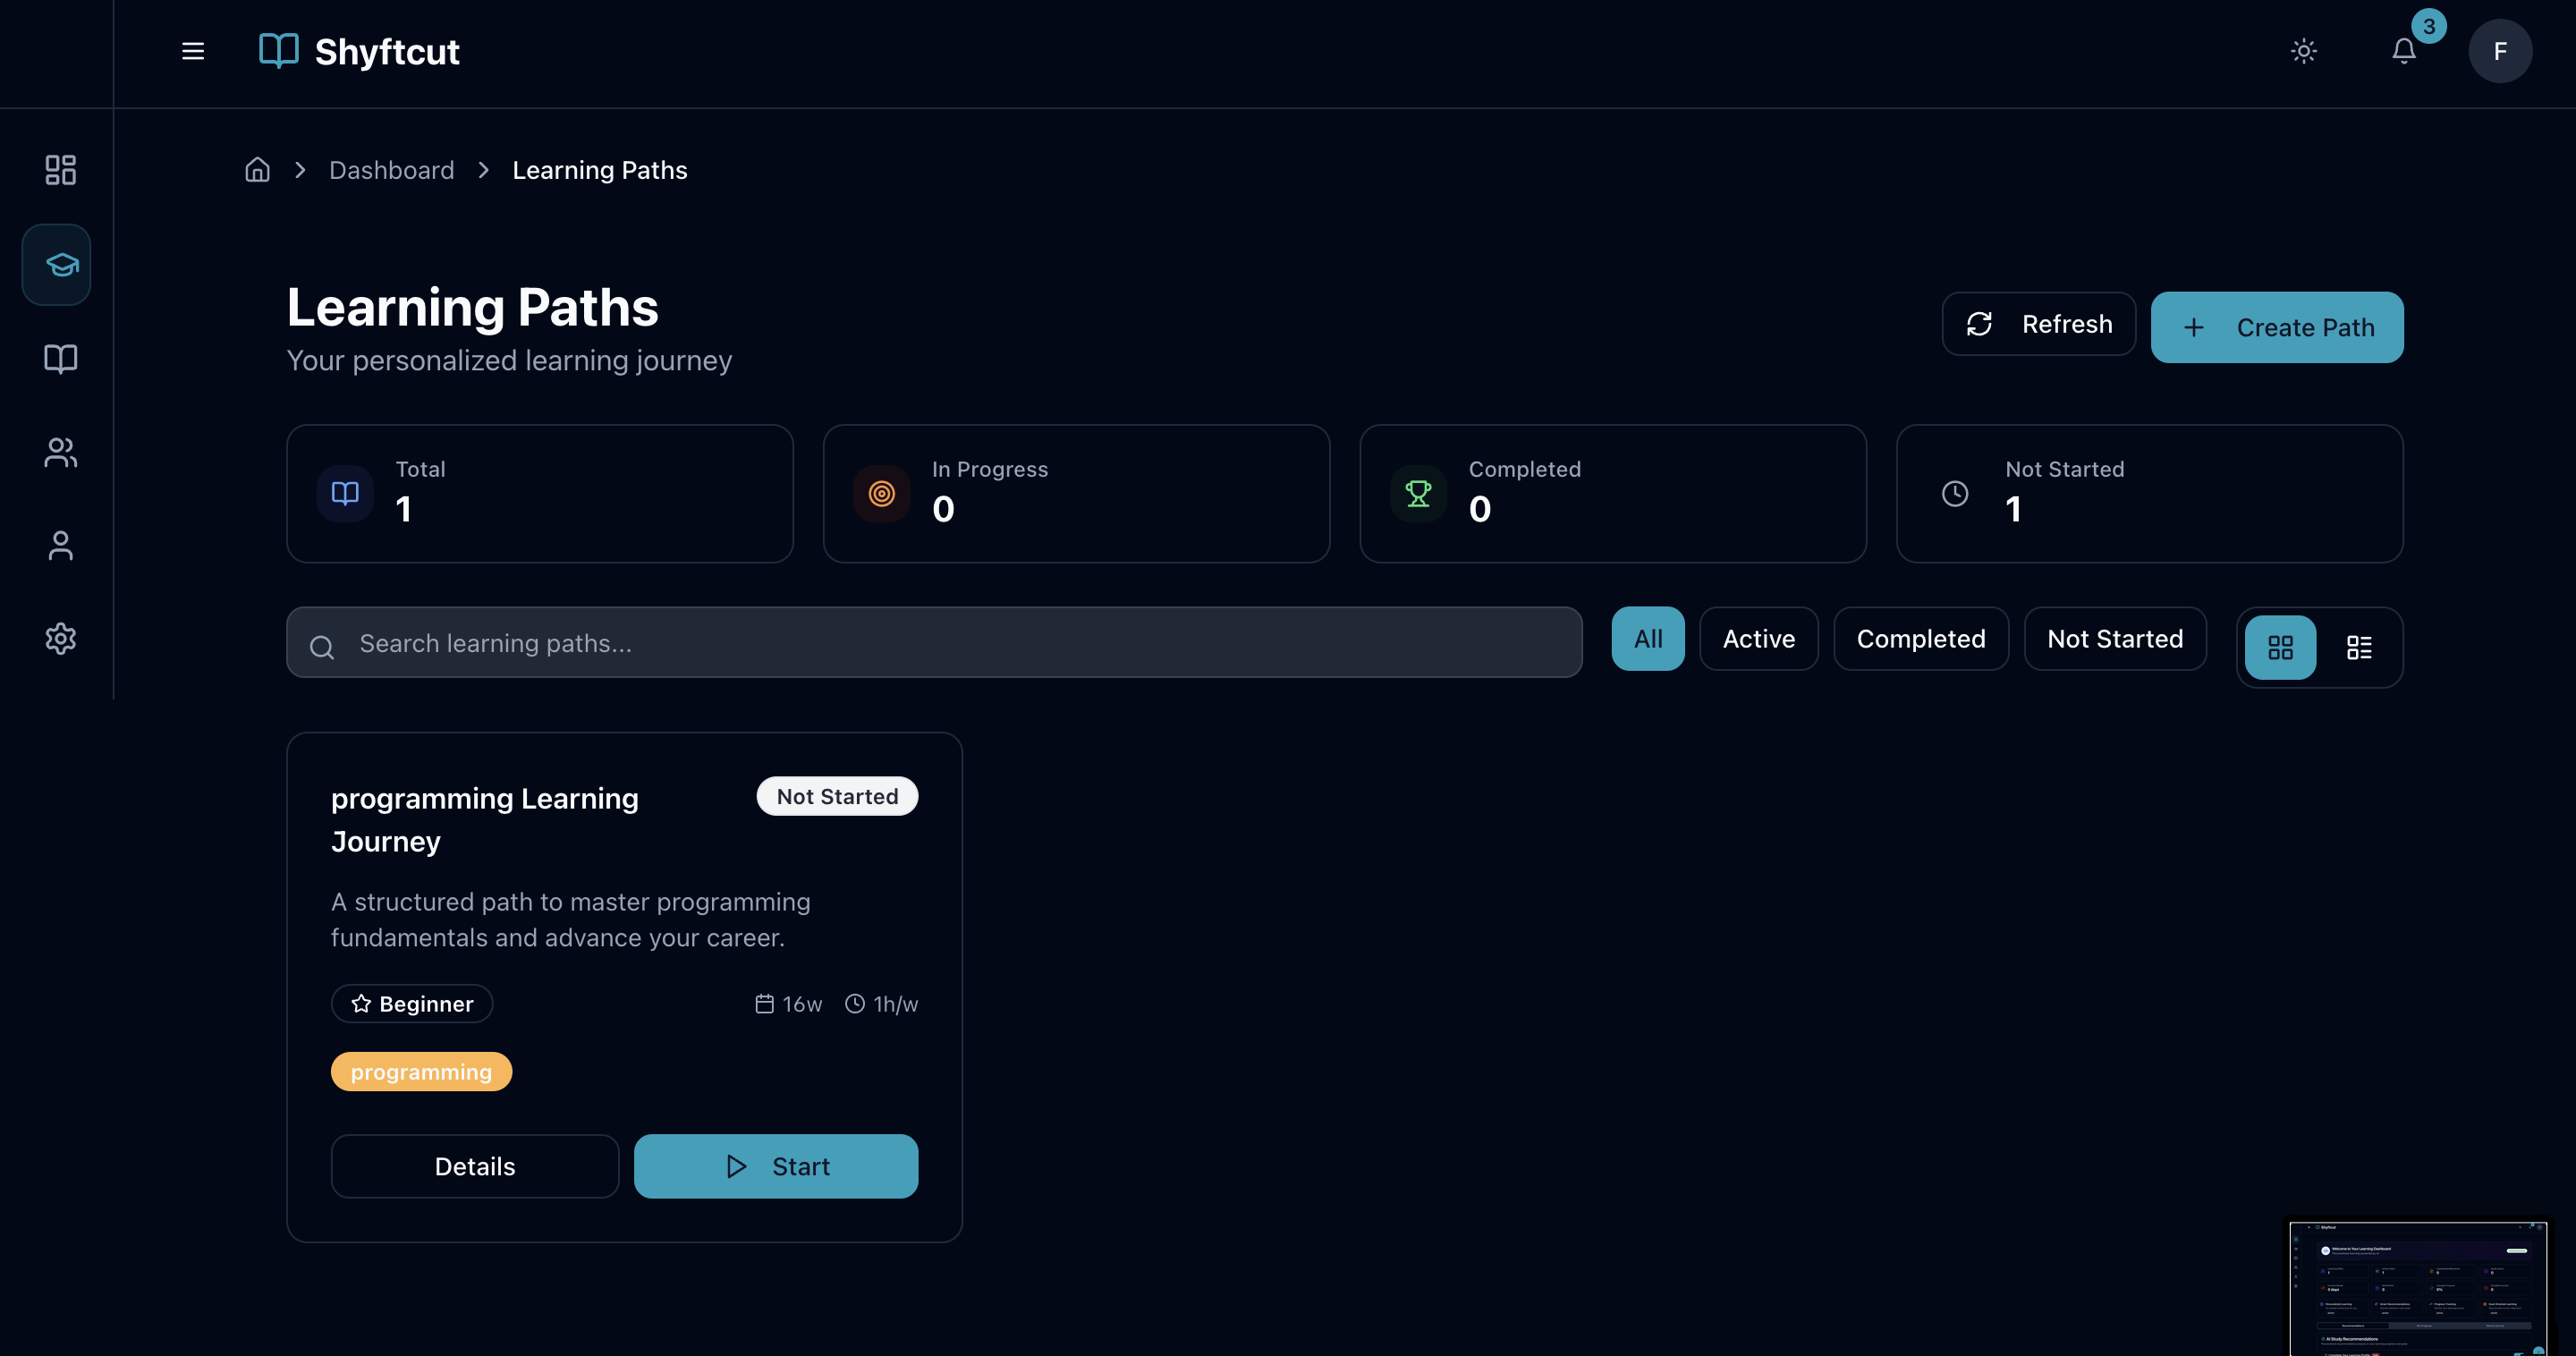The width and height of the screenshot is (2576, 1356).
Task: Open the user avatar F menu
Action: pos(2500,51)
